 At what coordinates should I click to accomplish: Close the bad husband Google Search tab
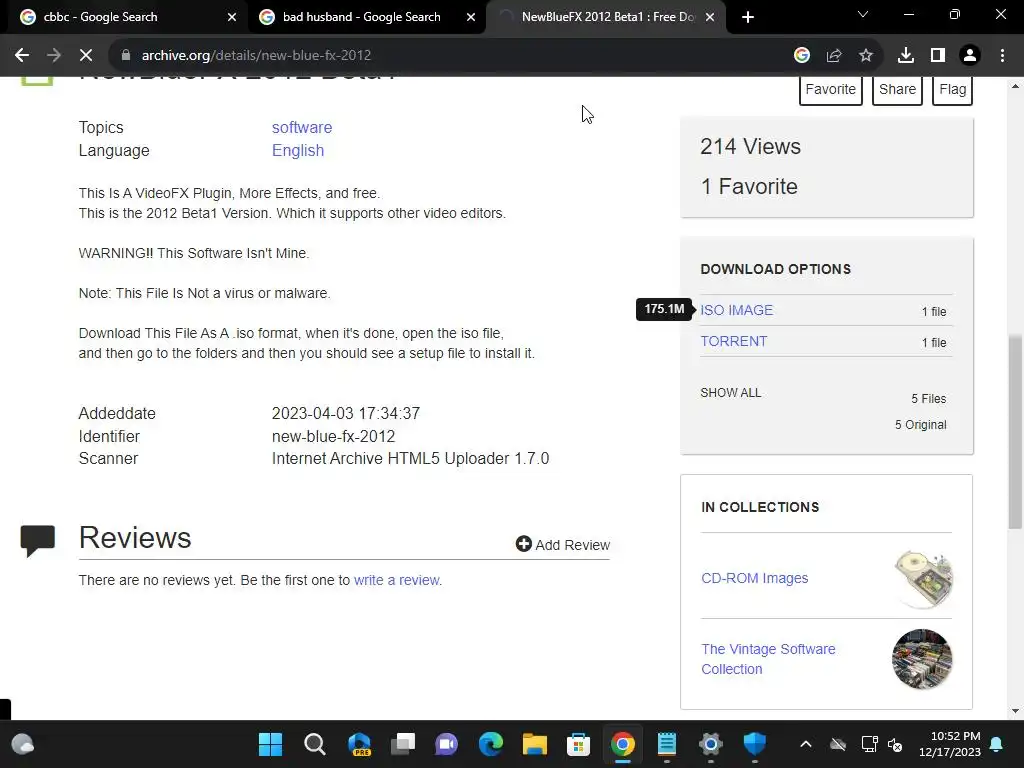[471, 17]
